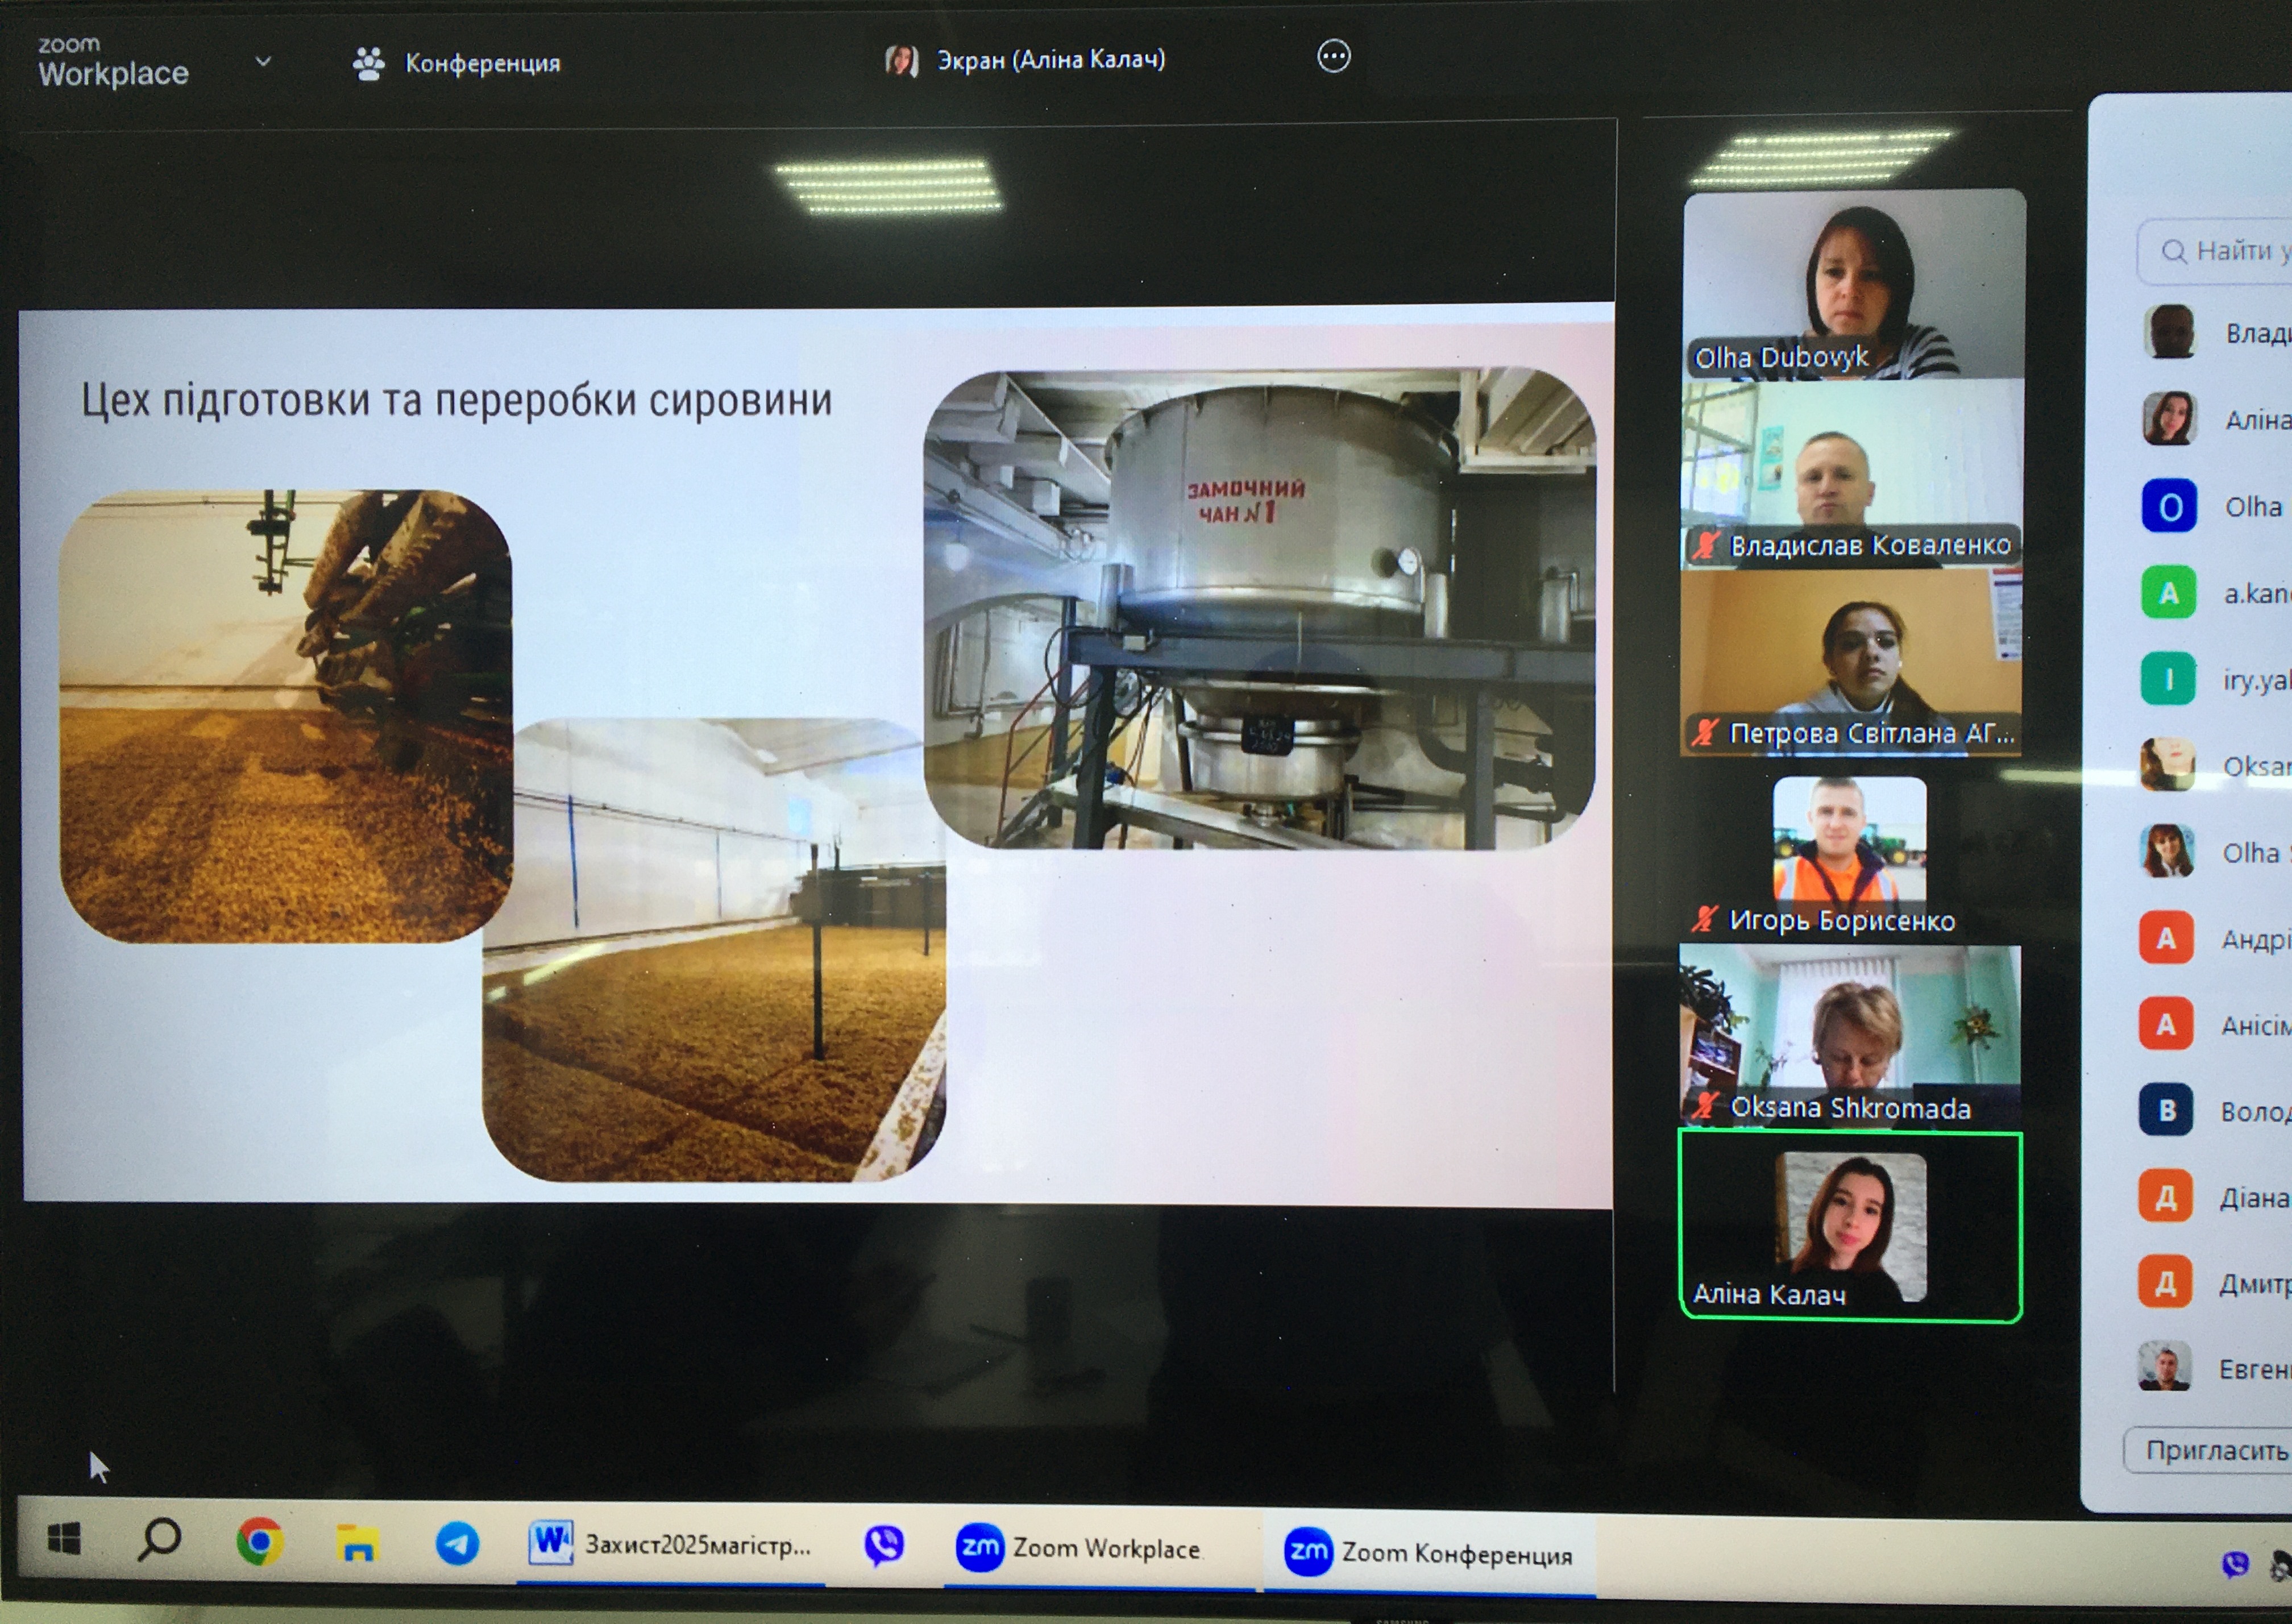This screenshot has height=1624, width=2292.
Task: Open Windows Start menu icon
Action: click(64, 1539)
